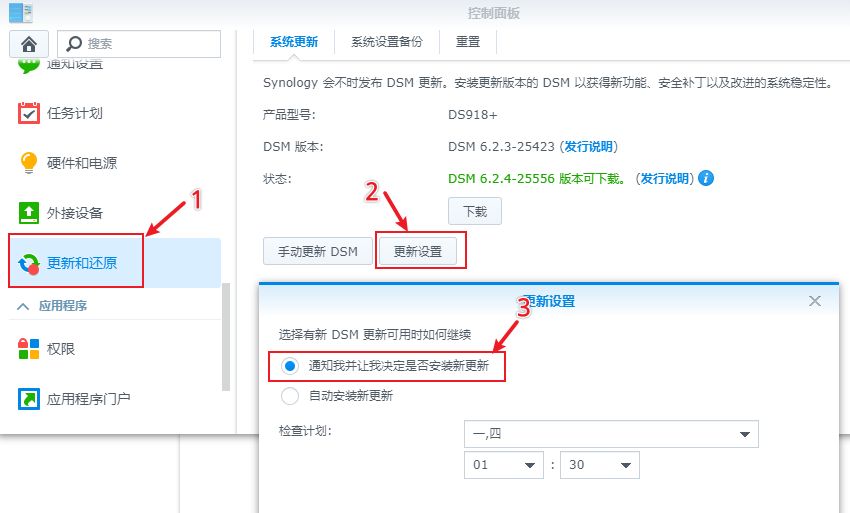Select 应用程序门户 in the sidebar

[115, 399]
